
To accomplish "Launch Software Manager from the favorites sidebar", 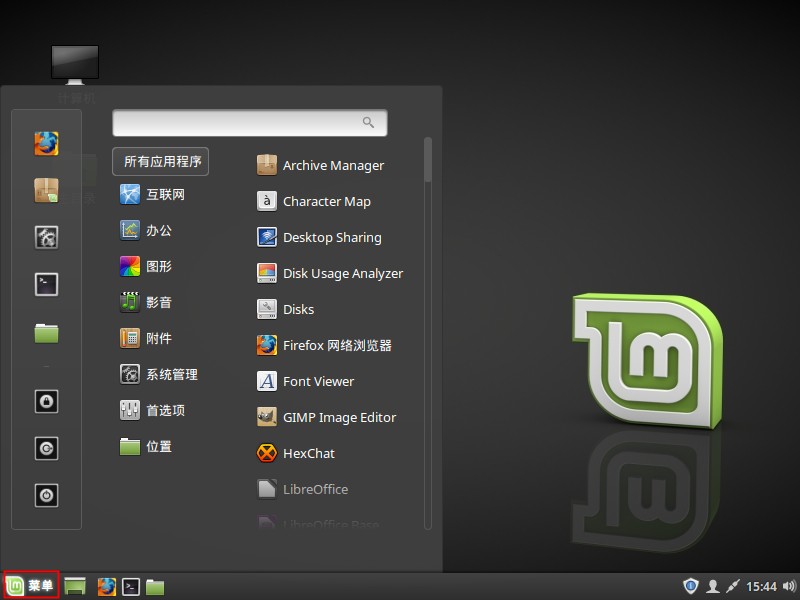I will point(46,190).
